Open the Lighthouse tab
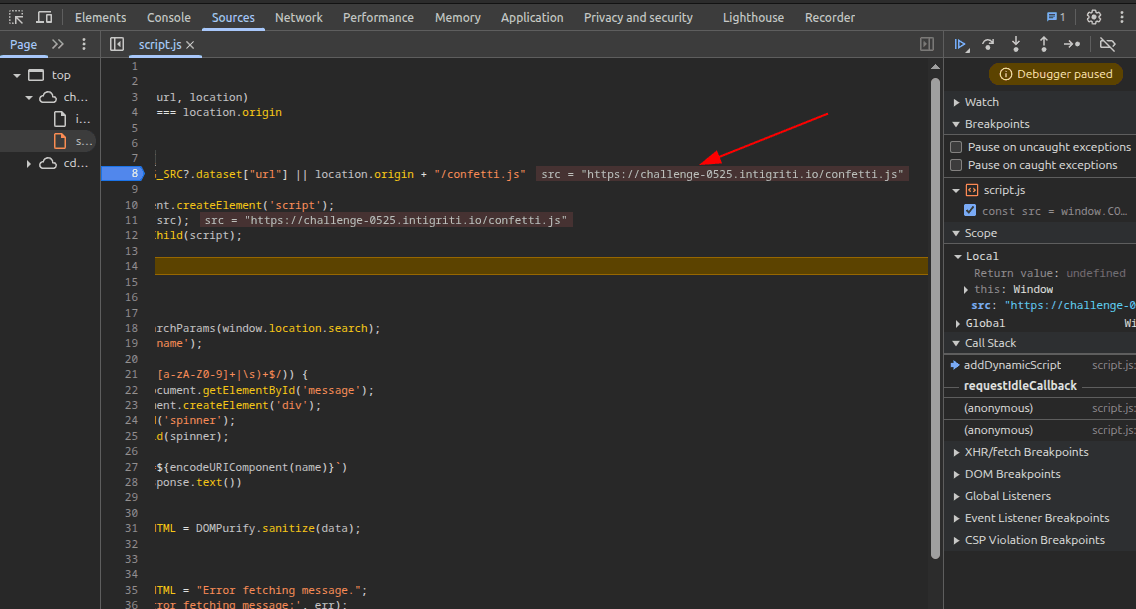This screenshot has width=1136, height=609. (753, 17)
